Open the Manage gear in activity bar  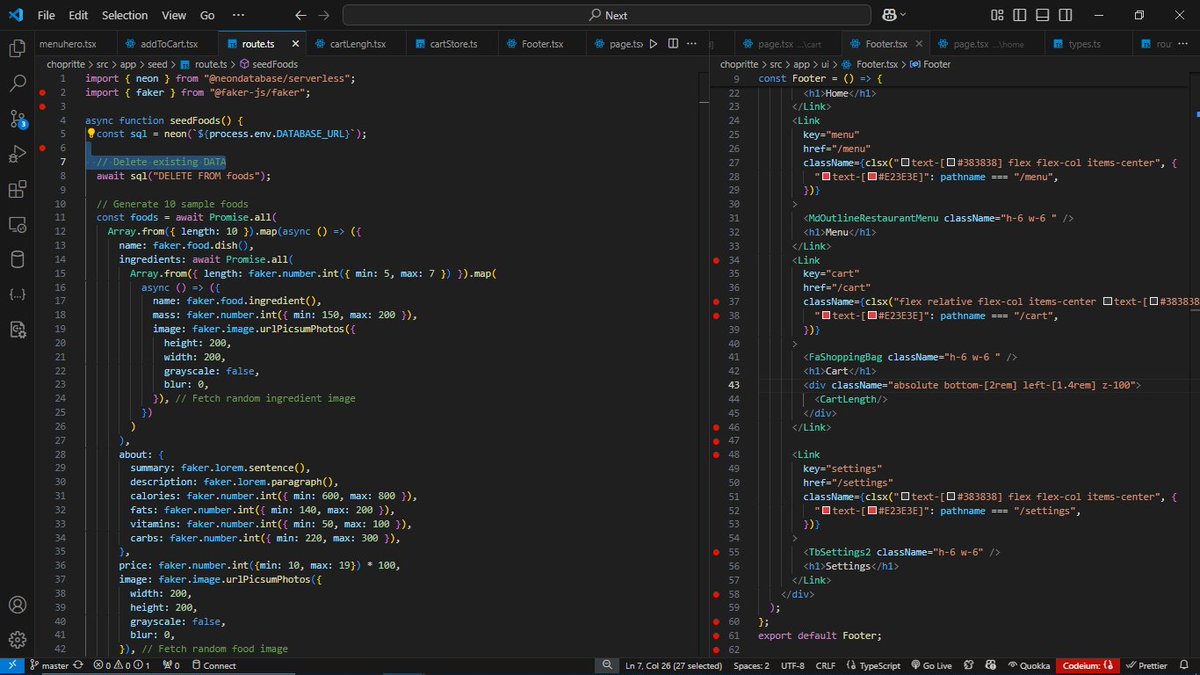click(16, 640)
